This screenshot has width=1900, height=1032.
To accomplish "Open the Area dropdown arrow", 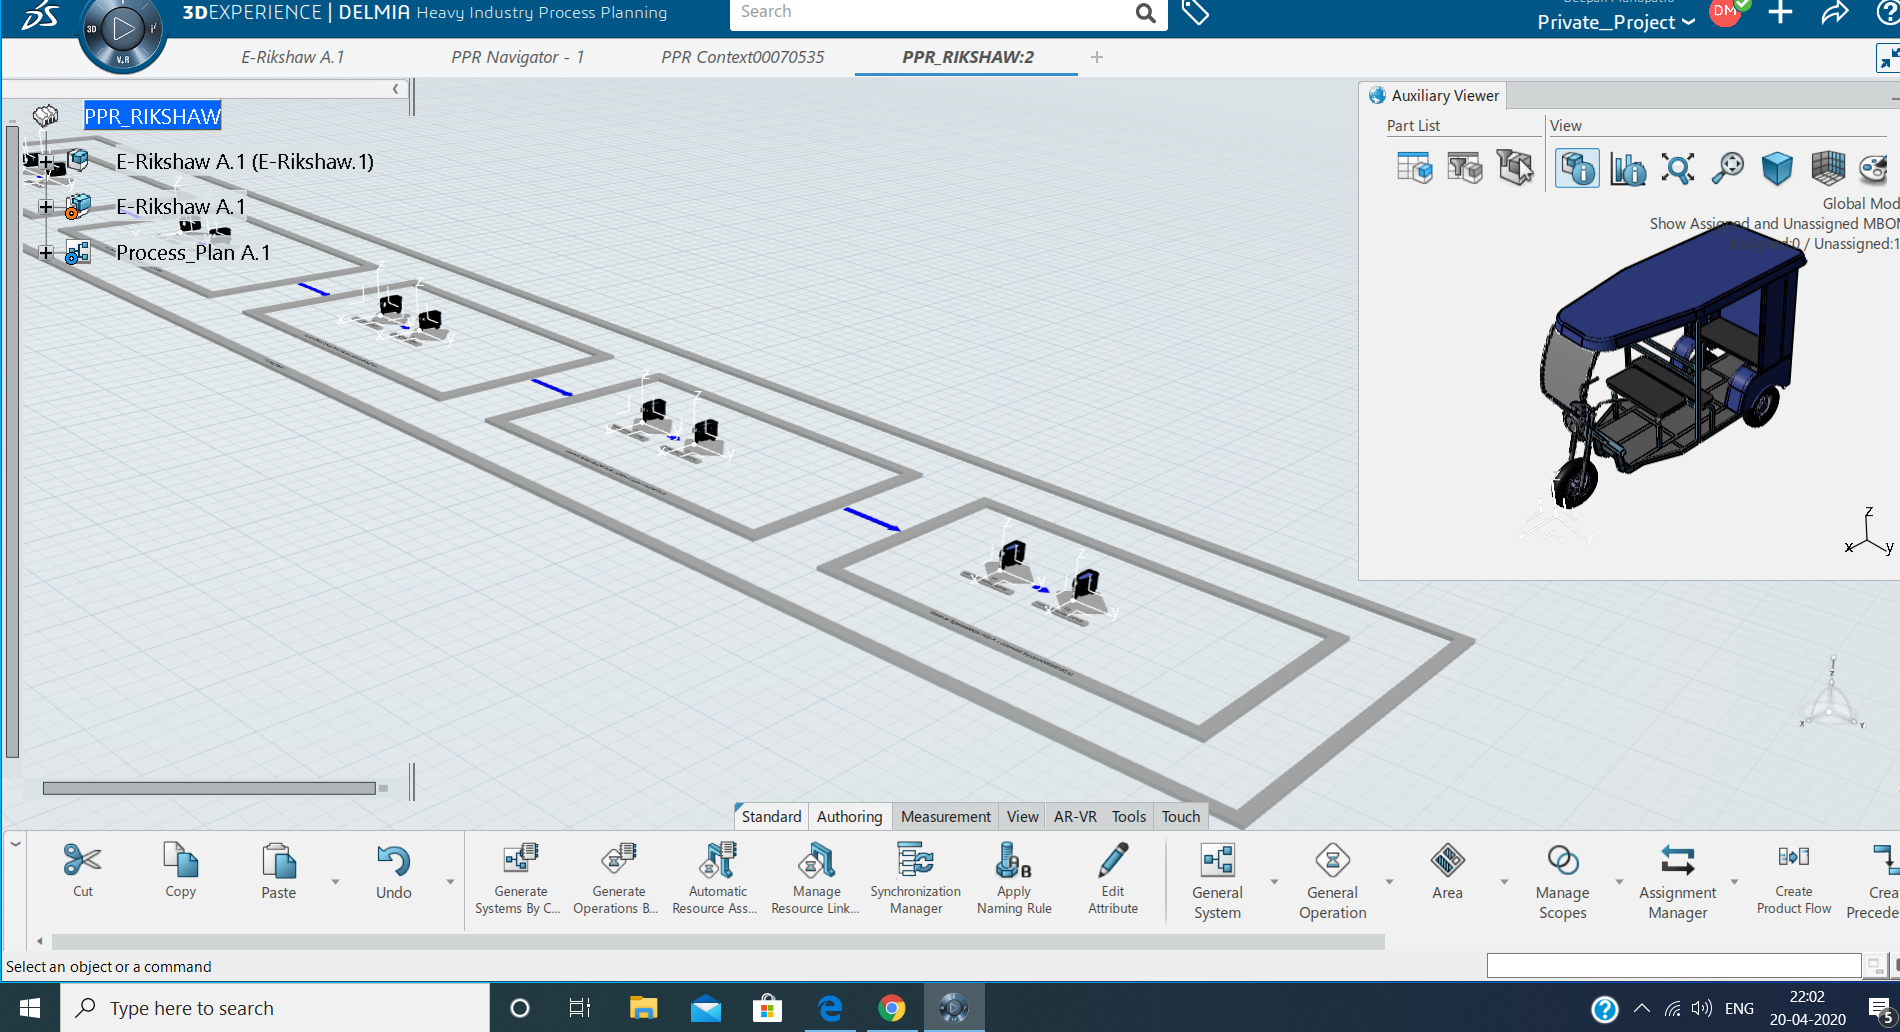I will pos(1504,882).
